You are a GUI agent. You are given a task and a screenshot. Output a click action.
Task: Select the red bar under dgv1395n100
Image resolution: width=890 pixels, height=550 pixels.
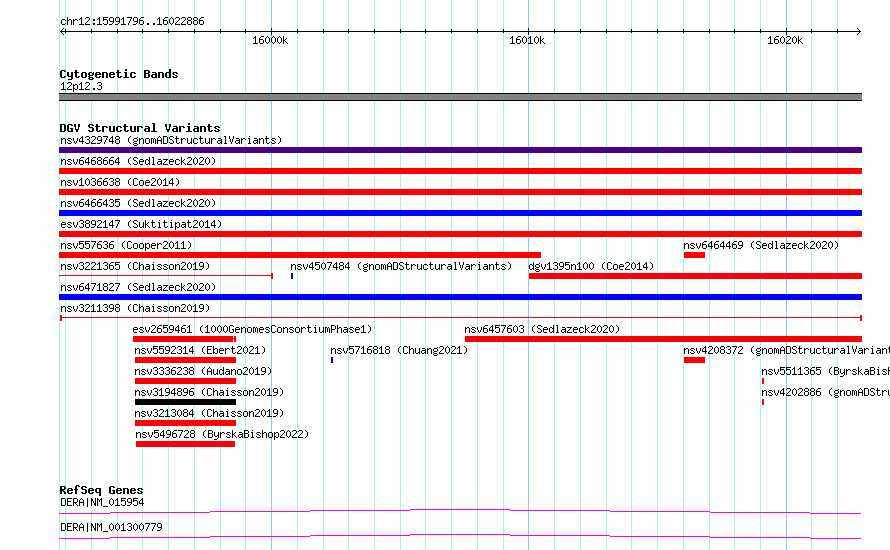pos(695,276)
